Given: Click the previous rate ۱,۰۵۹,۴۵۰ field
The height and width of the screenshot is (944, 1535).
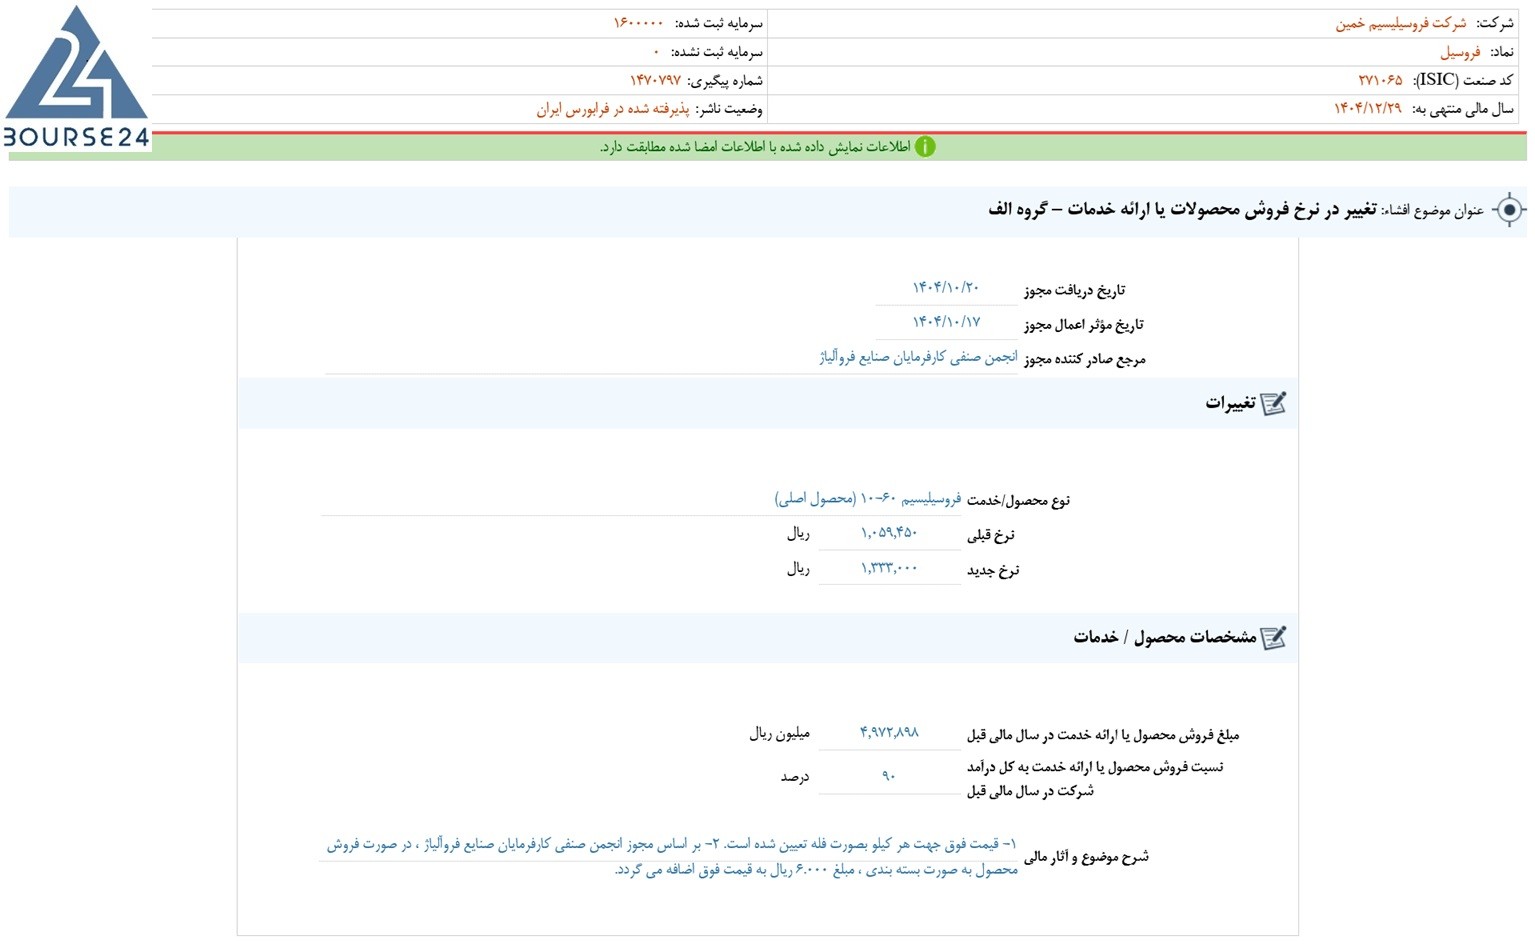Looking at the screenshot, I should pos(889,534).
